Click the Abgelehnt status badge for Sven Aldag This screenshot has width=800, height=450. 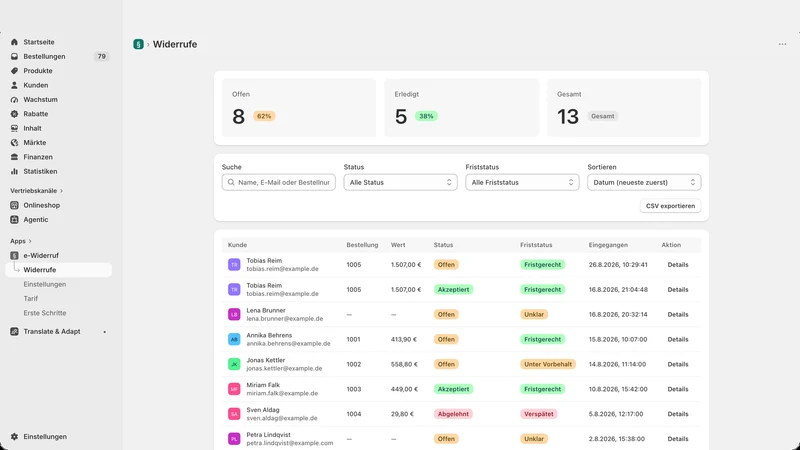click(453, 414)
